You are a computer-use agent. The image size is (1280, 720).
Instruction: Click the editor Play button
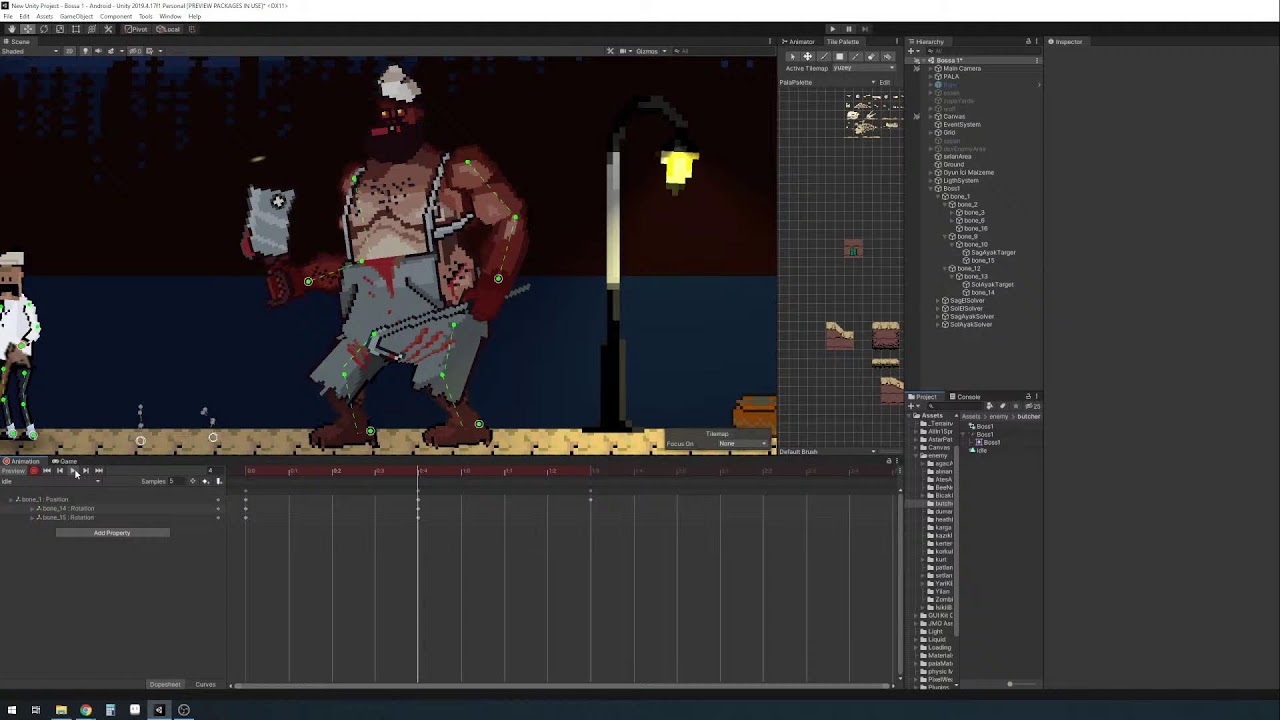(832, 29)
